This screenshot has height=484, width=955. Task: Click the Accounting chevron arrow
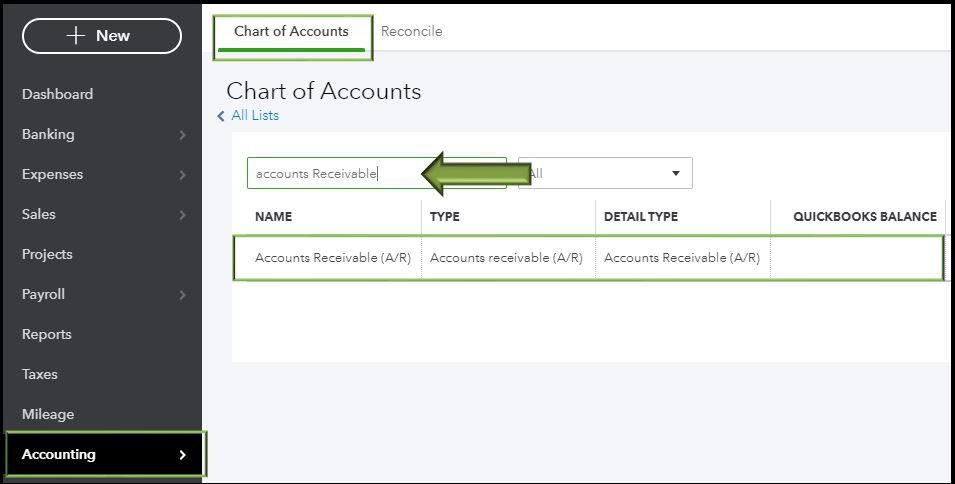tap(182, 455)
